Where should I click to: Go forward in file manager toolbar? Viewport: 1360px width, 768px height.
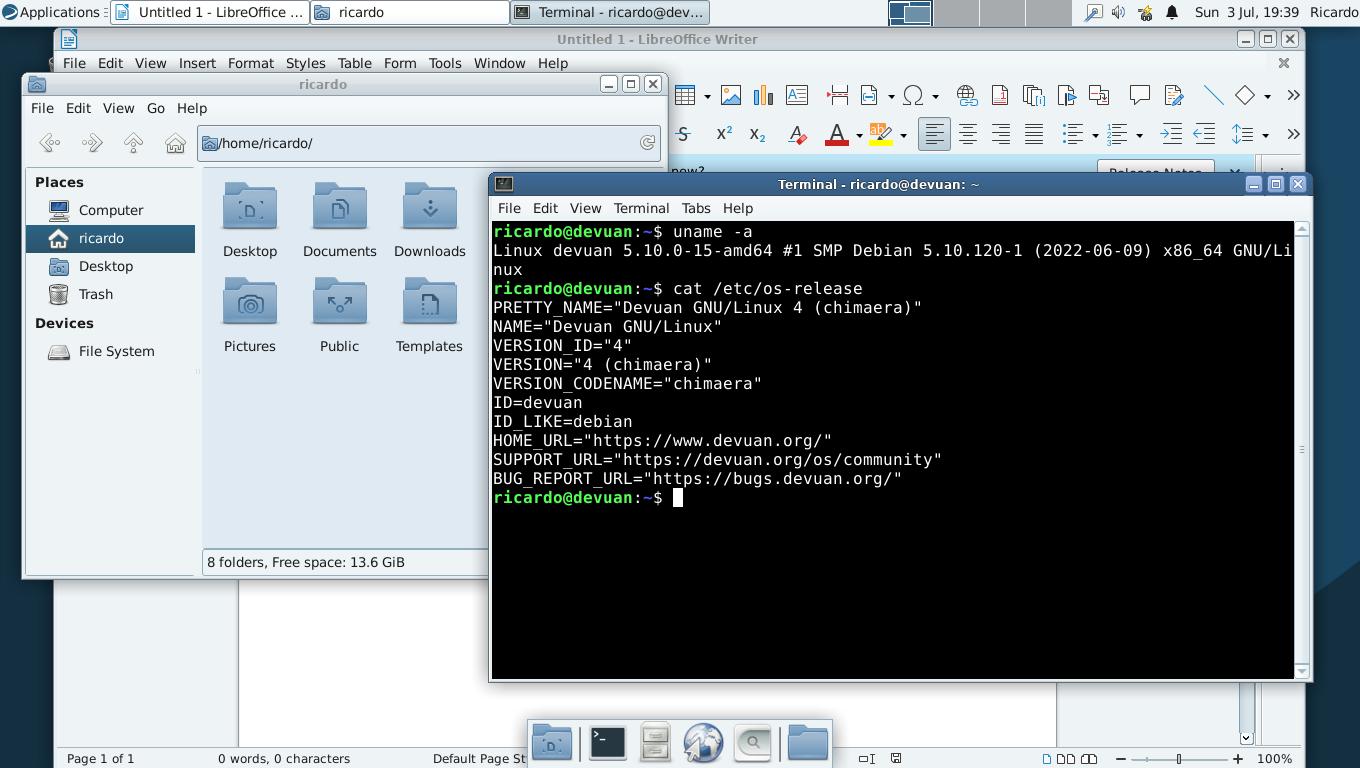(91, 143)
